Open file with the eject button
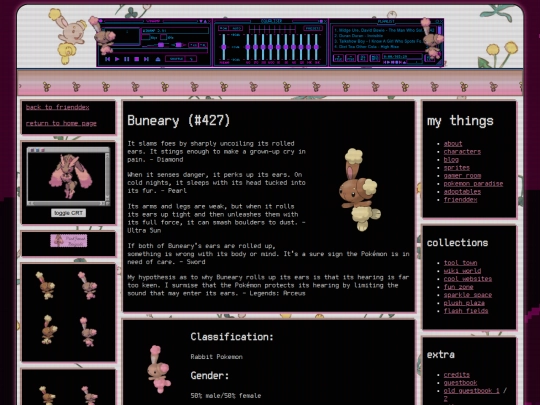This screenshot has width=540, height=405. 158,59
